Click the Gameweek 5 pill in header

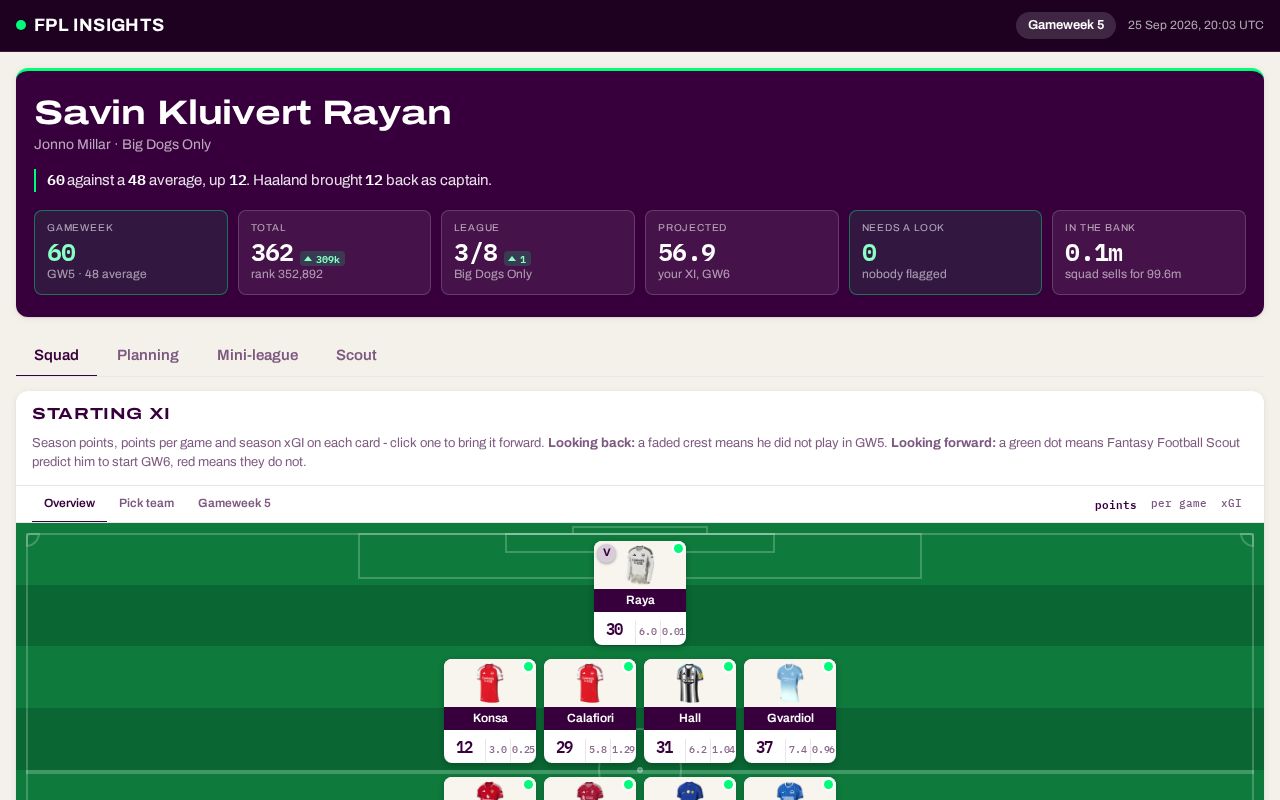[x=1066, y=25]
